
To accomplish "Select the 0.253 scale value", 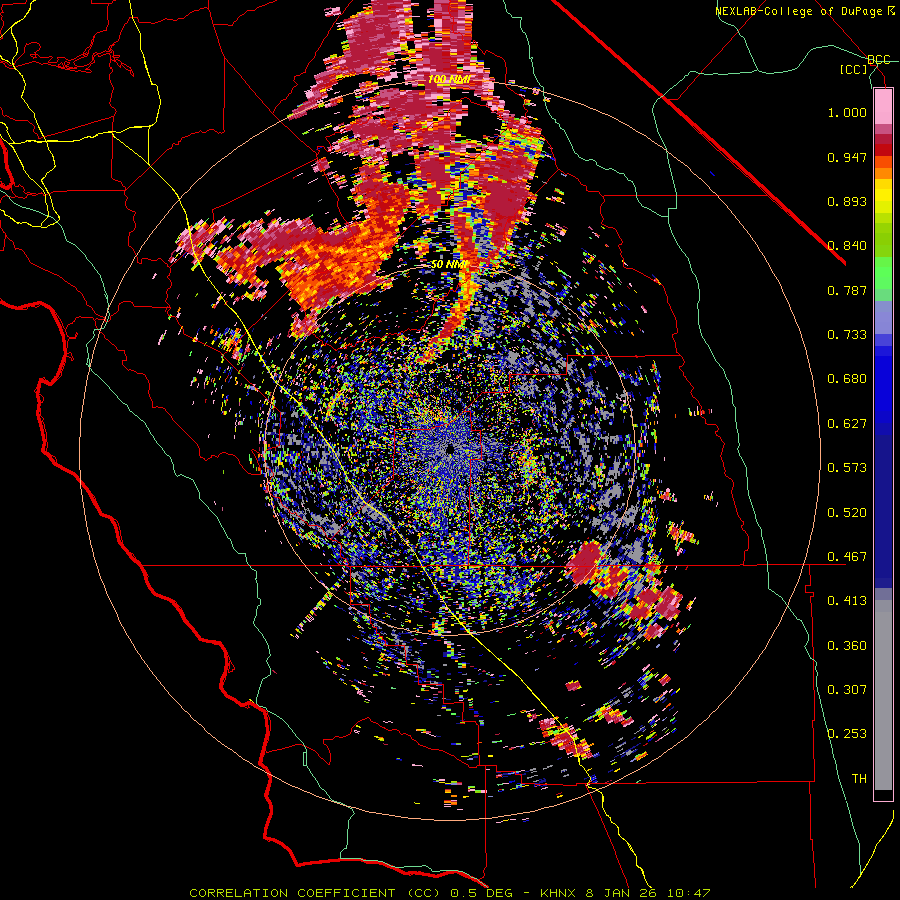I will pyautogui.click(x=847, y=734).
